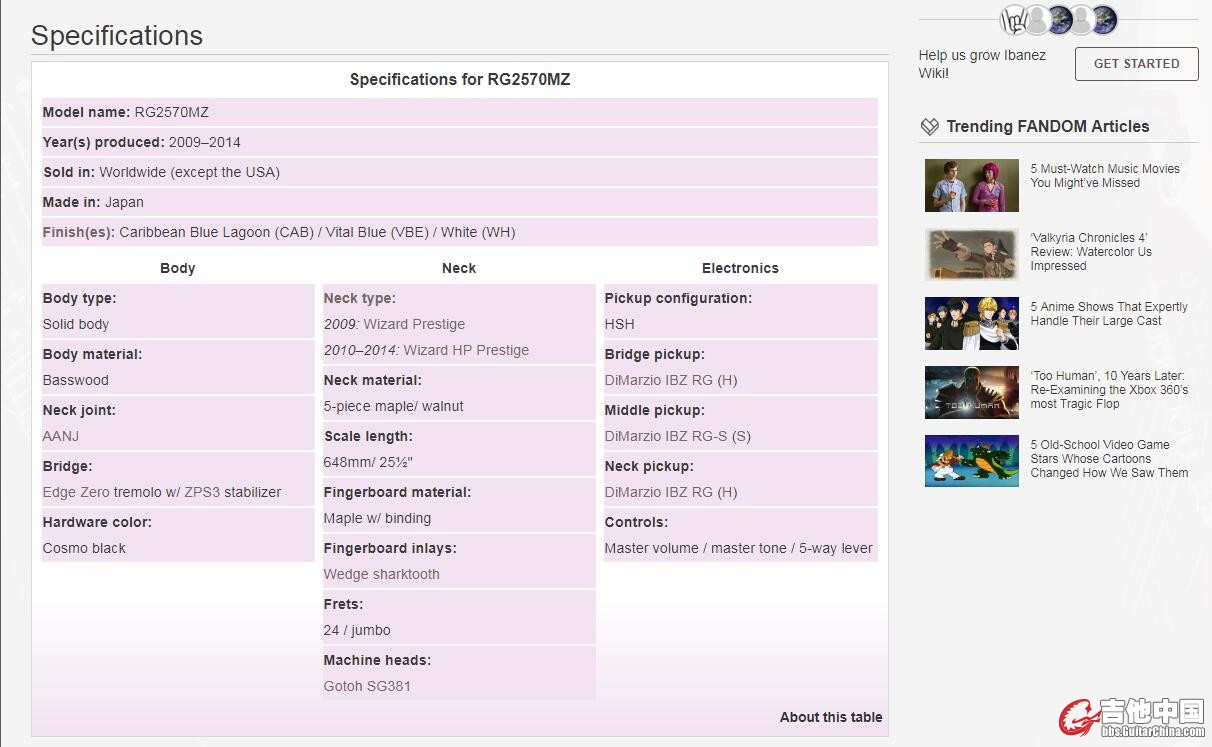Select the 'Maple w/ binding' fingerboard value

pyautogui.click(x=377, y=518)
